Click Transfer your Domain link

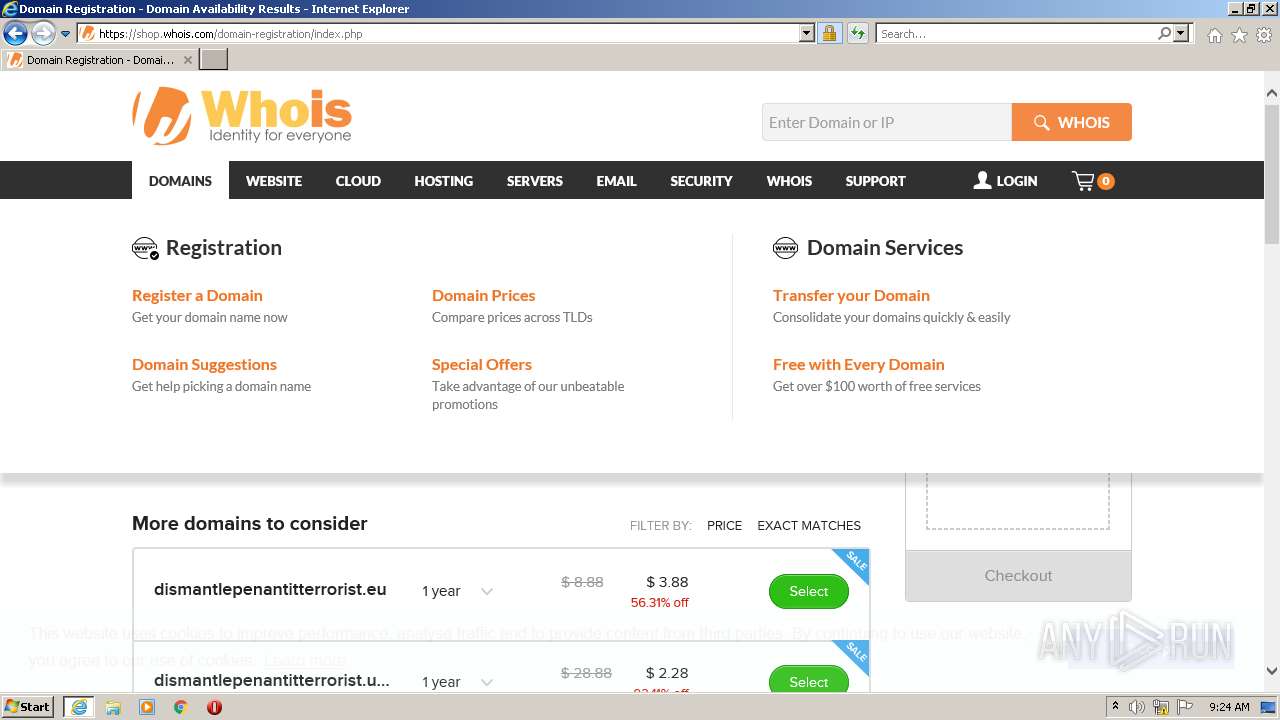point(851,295)
